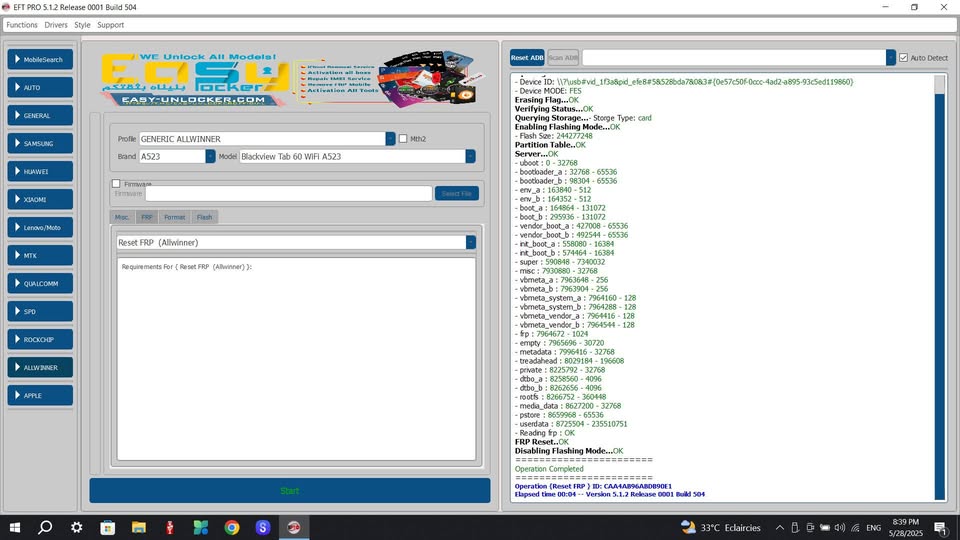Viewport: 960px width, 540px height.
Task: Open the AUTO sidebar section
Action: click(x=40, y=88)
